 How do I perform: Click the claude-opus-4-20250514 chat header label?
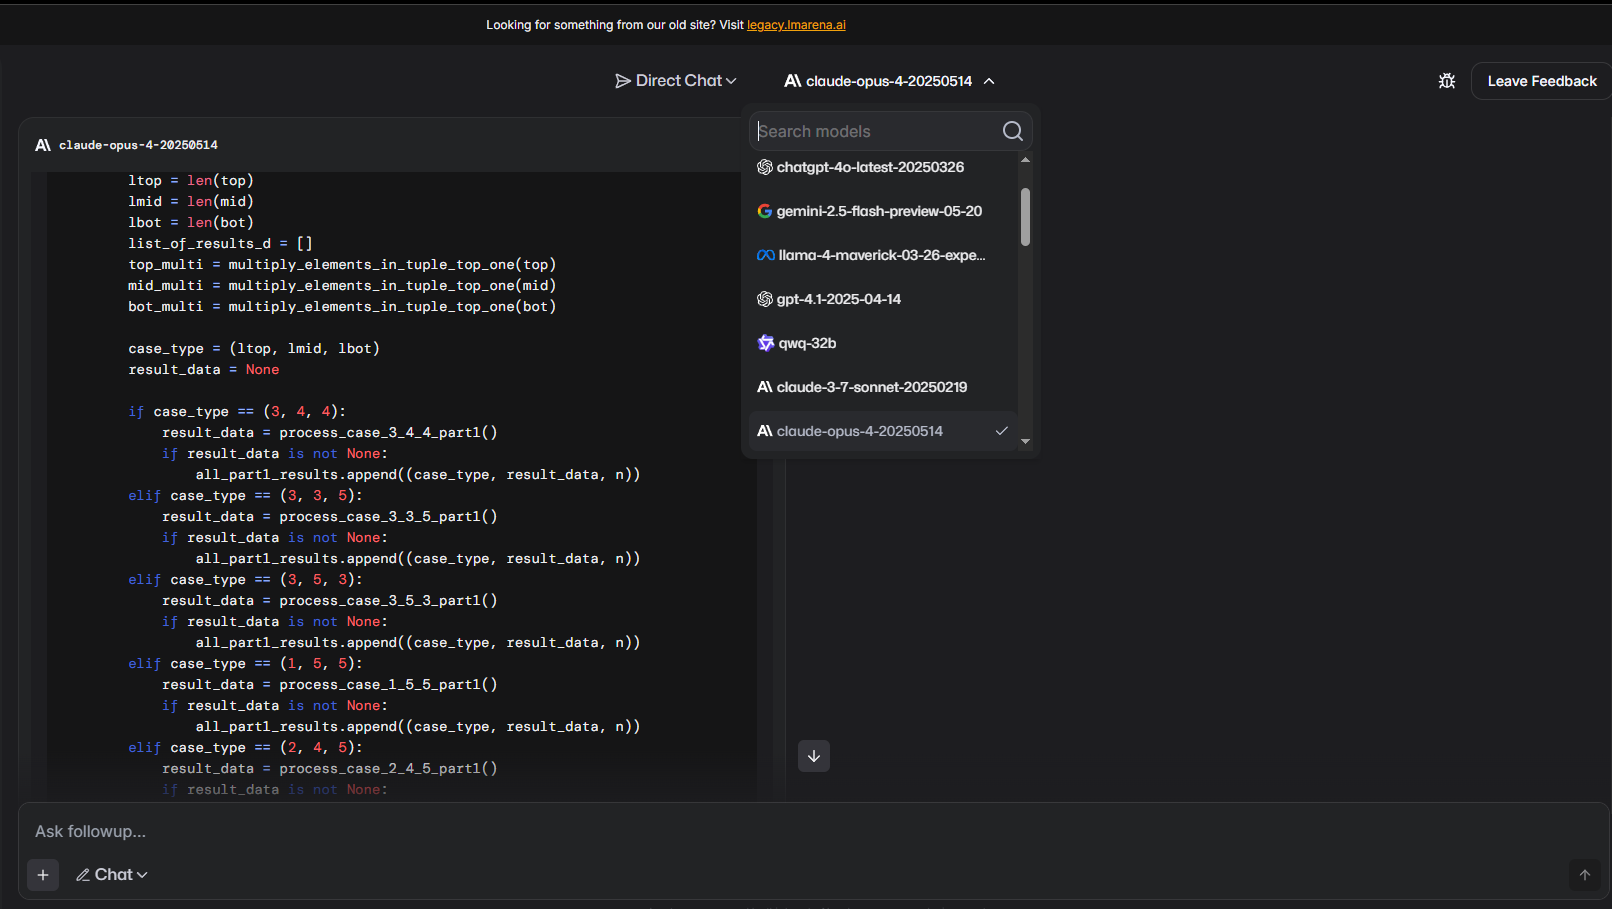pos(138,145)
